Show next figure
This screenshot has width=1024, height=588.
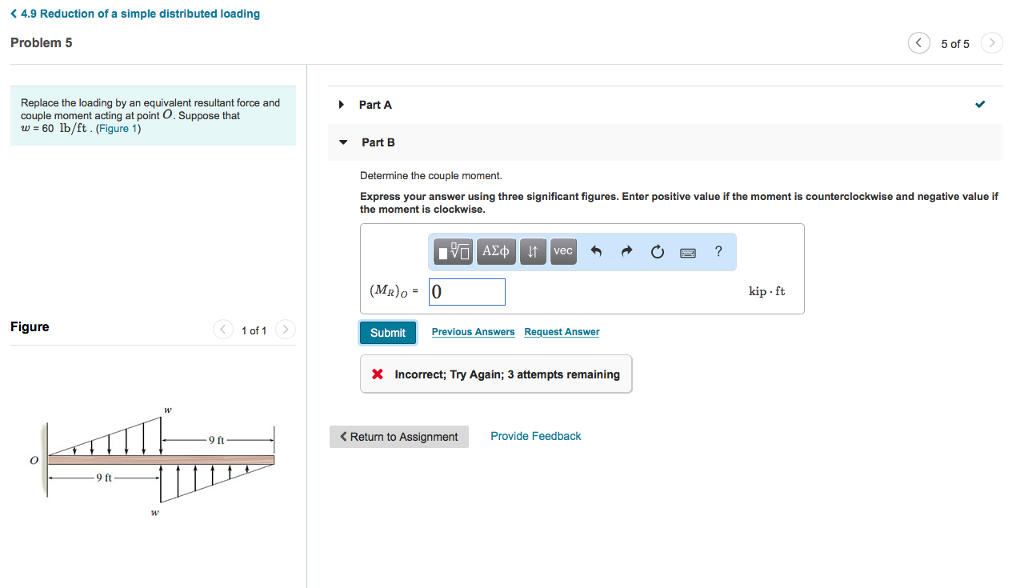[x=286, y=329]
